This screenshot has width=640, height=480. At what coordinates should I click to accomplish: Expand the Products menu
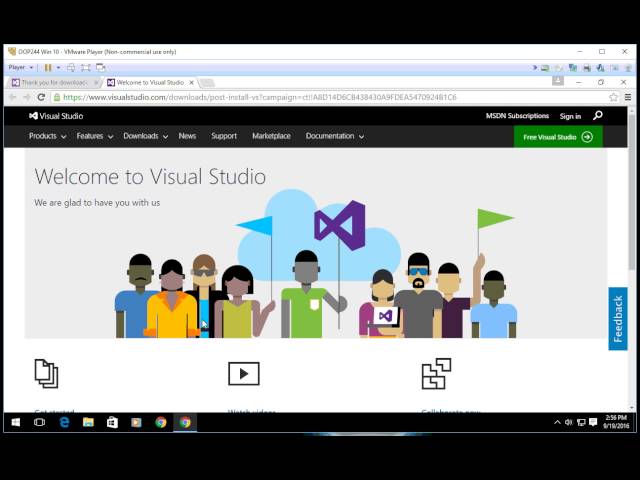[x=47, y=136]
